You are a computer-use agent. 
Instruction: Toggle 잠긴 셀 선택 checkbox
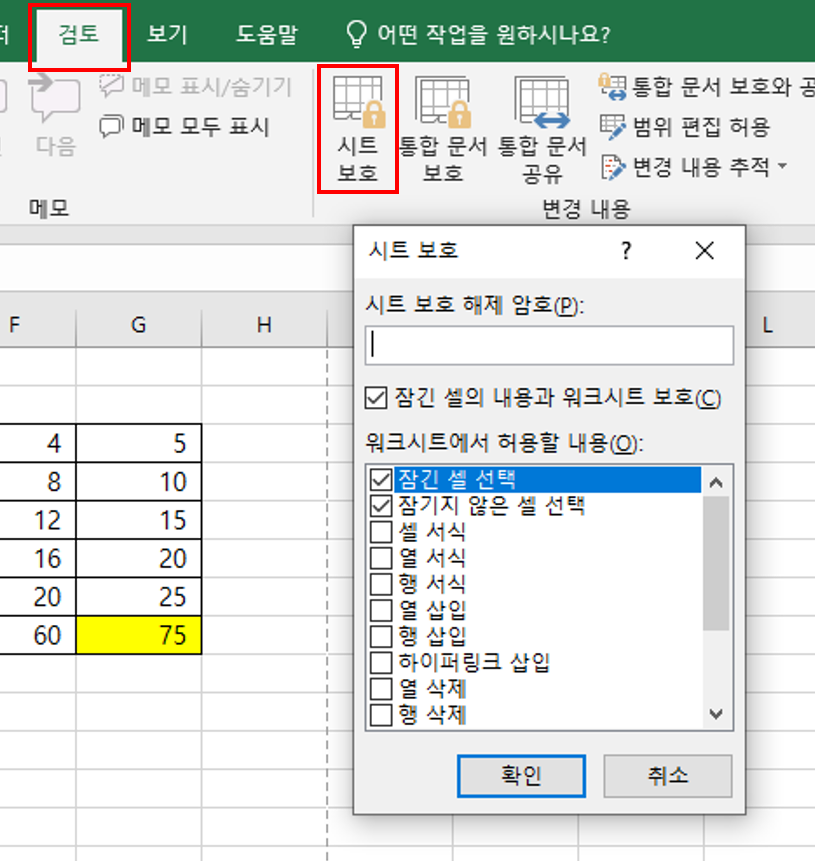[x=381, y=479]
